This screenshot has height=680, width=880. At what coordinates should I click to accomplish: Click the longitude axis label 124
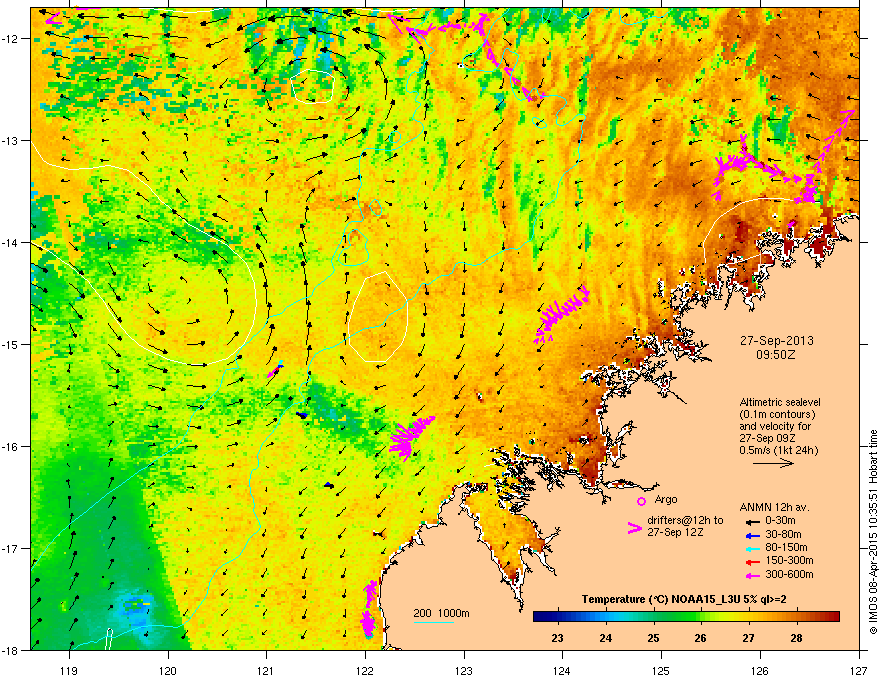562,671
